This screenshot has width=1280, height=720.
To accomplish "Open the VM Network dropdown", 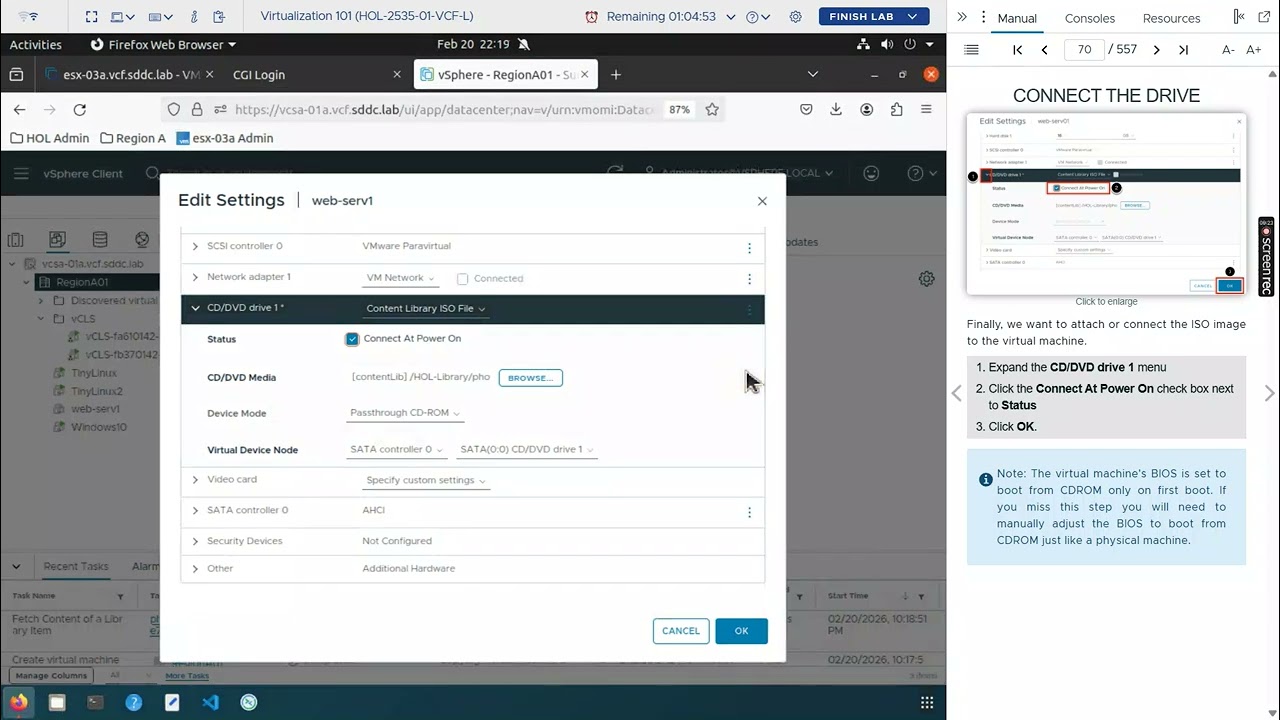I will (400, 278).
